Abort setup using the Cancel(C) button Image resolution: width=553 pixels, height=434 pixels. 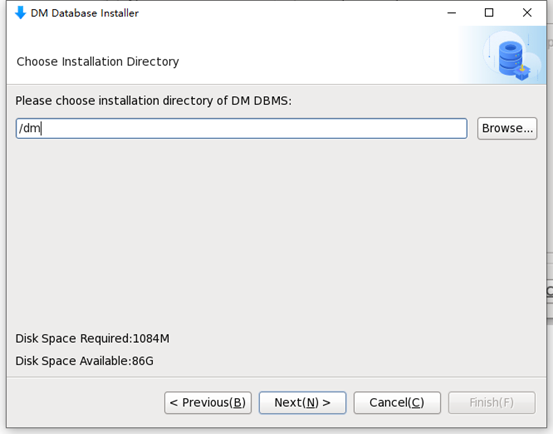click(x=397, y=403)
